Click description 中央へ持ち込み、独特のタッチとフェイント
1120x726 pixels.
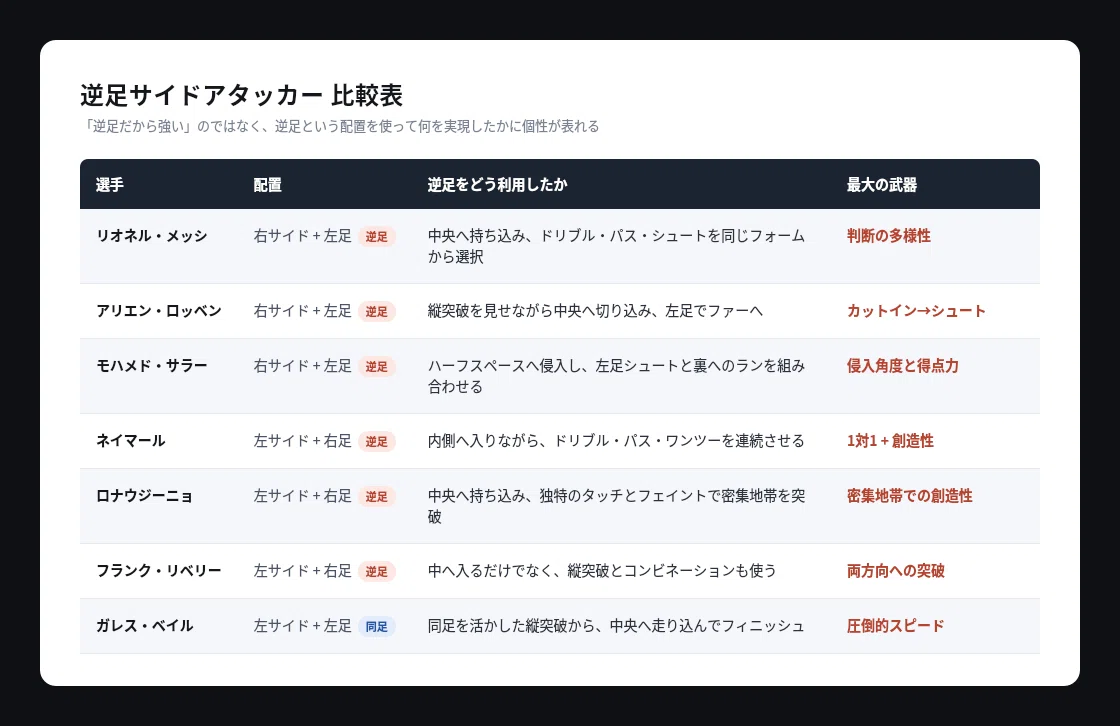[x=616, y=507]
